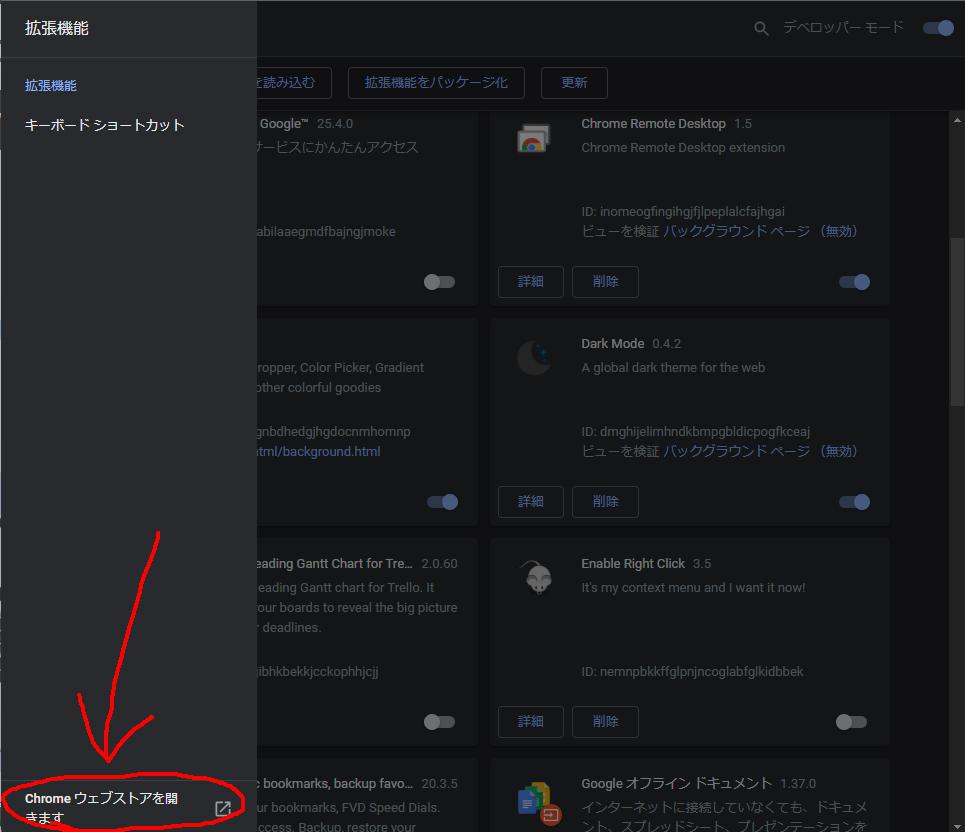Viewport: 965px width, 832px height.
Task: Open キーボード ショートカット in the sidebar
Action: [x=105, y=125]
